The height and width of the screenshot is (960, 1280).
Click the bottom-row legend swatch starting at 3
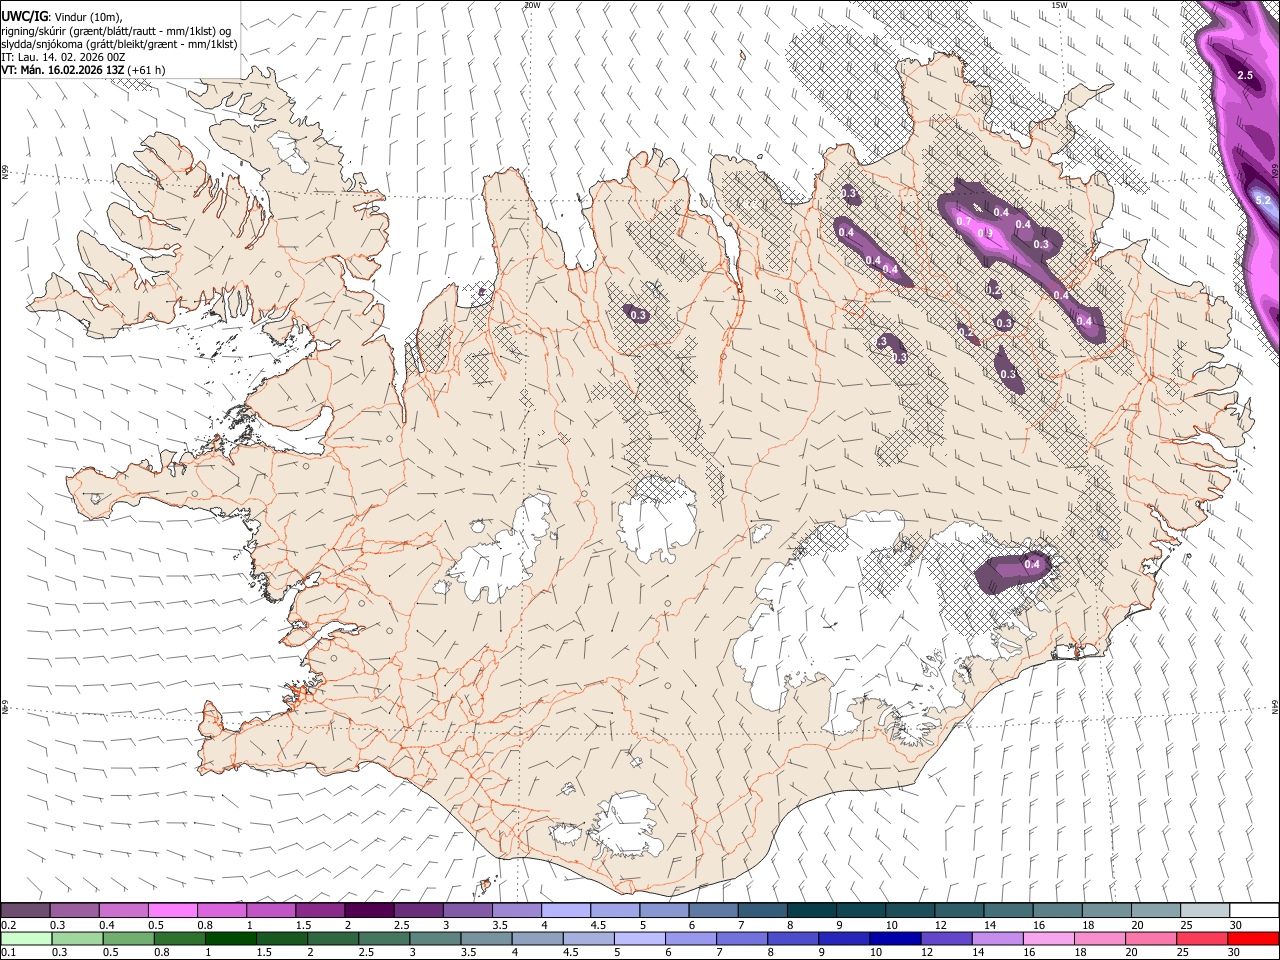(435, 939)
